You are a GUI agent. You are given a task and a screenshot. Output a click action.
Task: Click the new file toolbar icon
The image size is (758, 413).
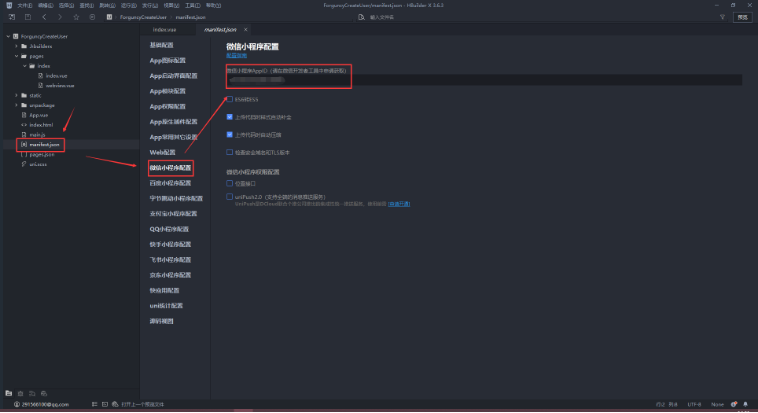pos(12,17)
